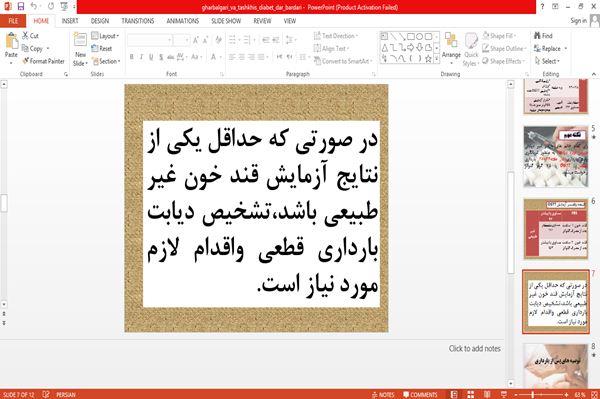
Task: Toggle the Notes pane in the status bar
Action: [x=383, y=395]
